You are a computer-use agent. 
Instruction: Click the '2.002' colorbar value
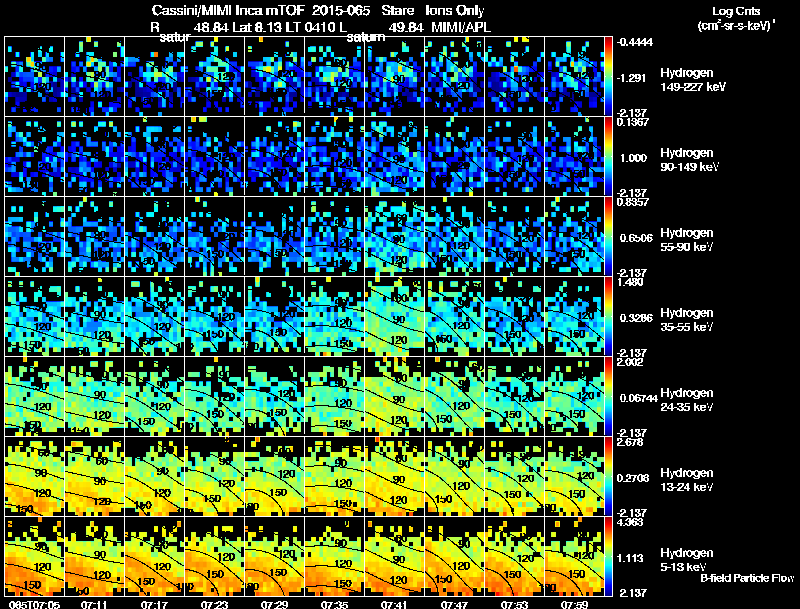(630, 362)
